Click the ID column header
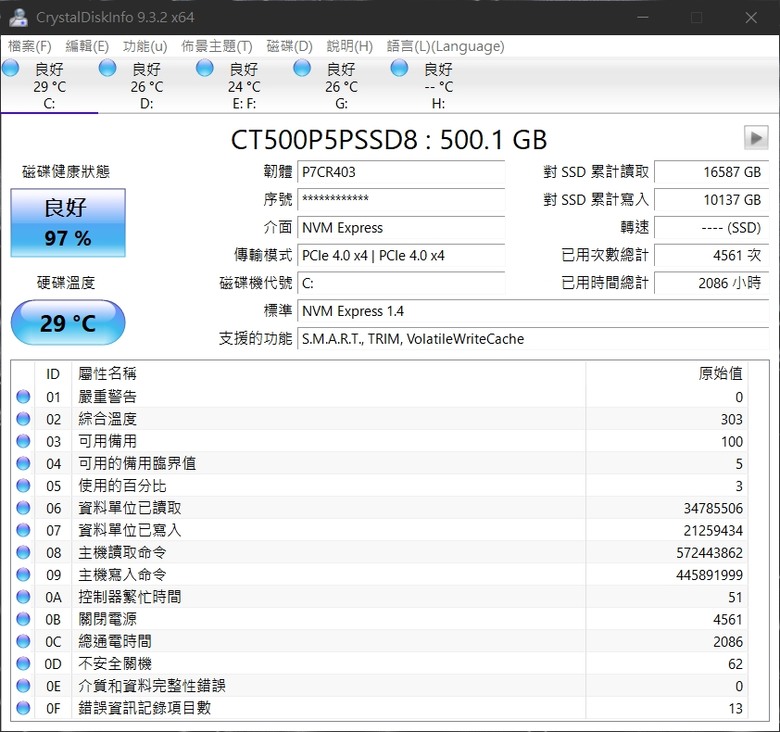The width and height of the screenshot is (780, 732). click(53, 374)
